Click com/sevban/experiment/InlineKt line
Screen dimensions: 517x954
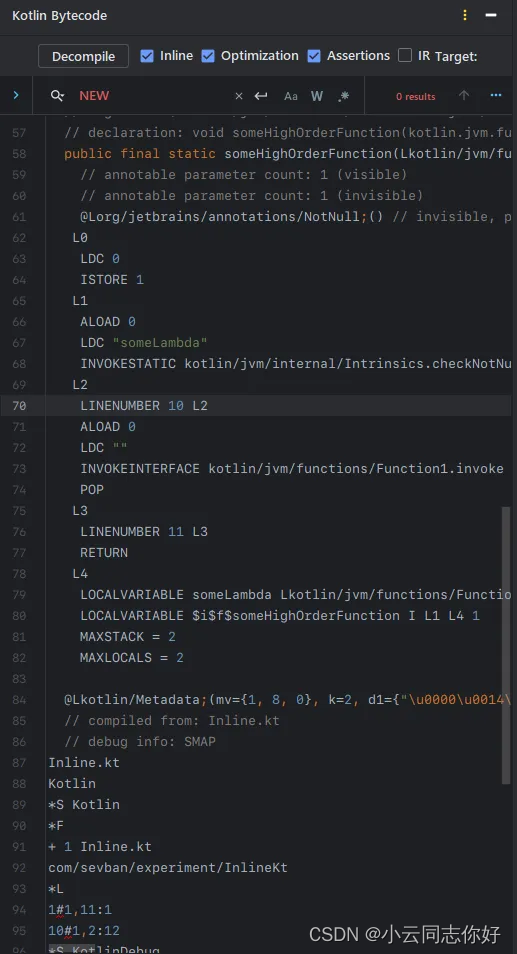[x=168, y=867]
